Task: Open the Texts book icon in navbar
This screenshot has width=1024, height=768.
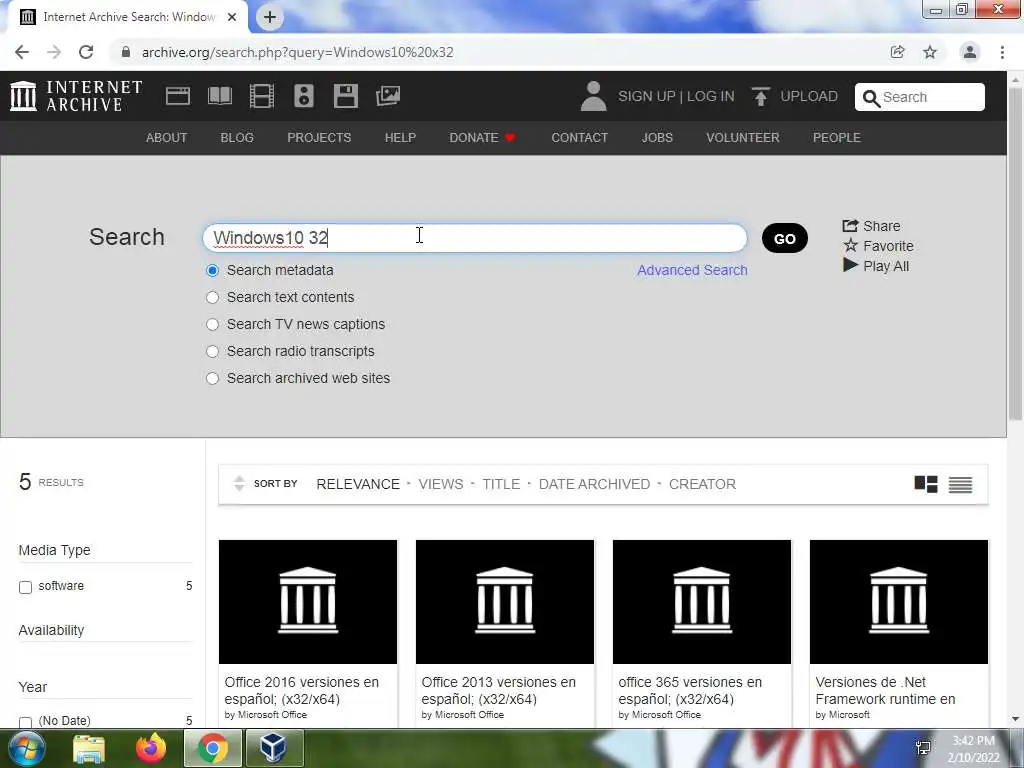Action: click(x=219, y=96)
